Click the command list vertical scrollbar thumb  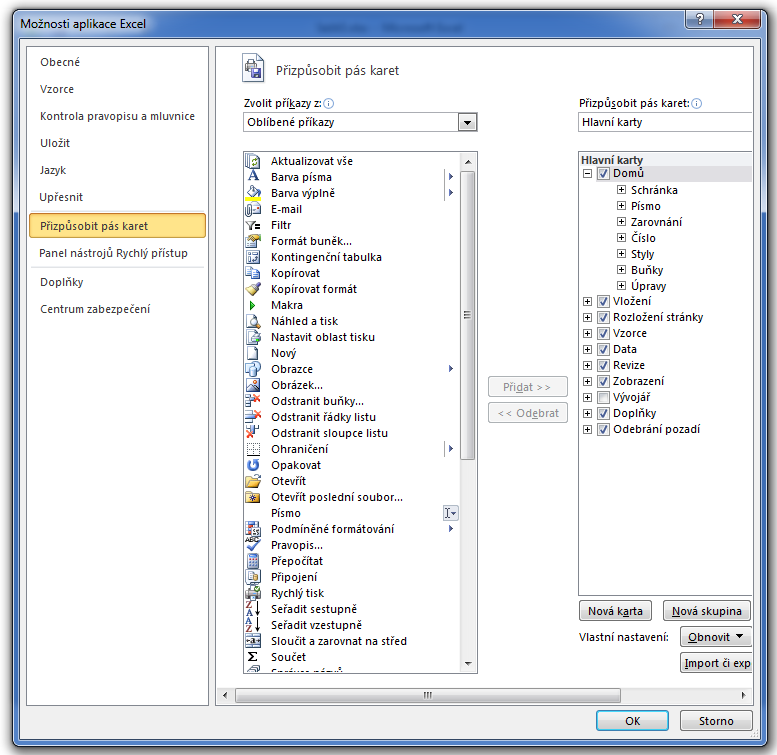(x=467, y=315)
